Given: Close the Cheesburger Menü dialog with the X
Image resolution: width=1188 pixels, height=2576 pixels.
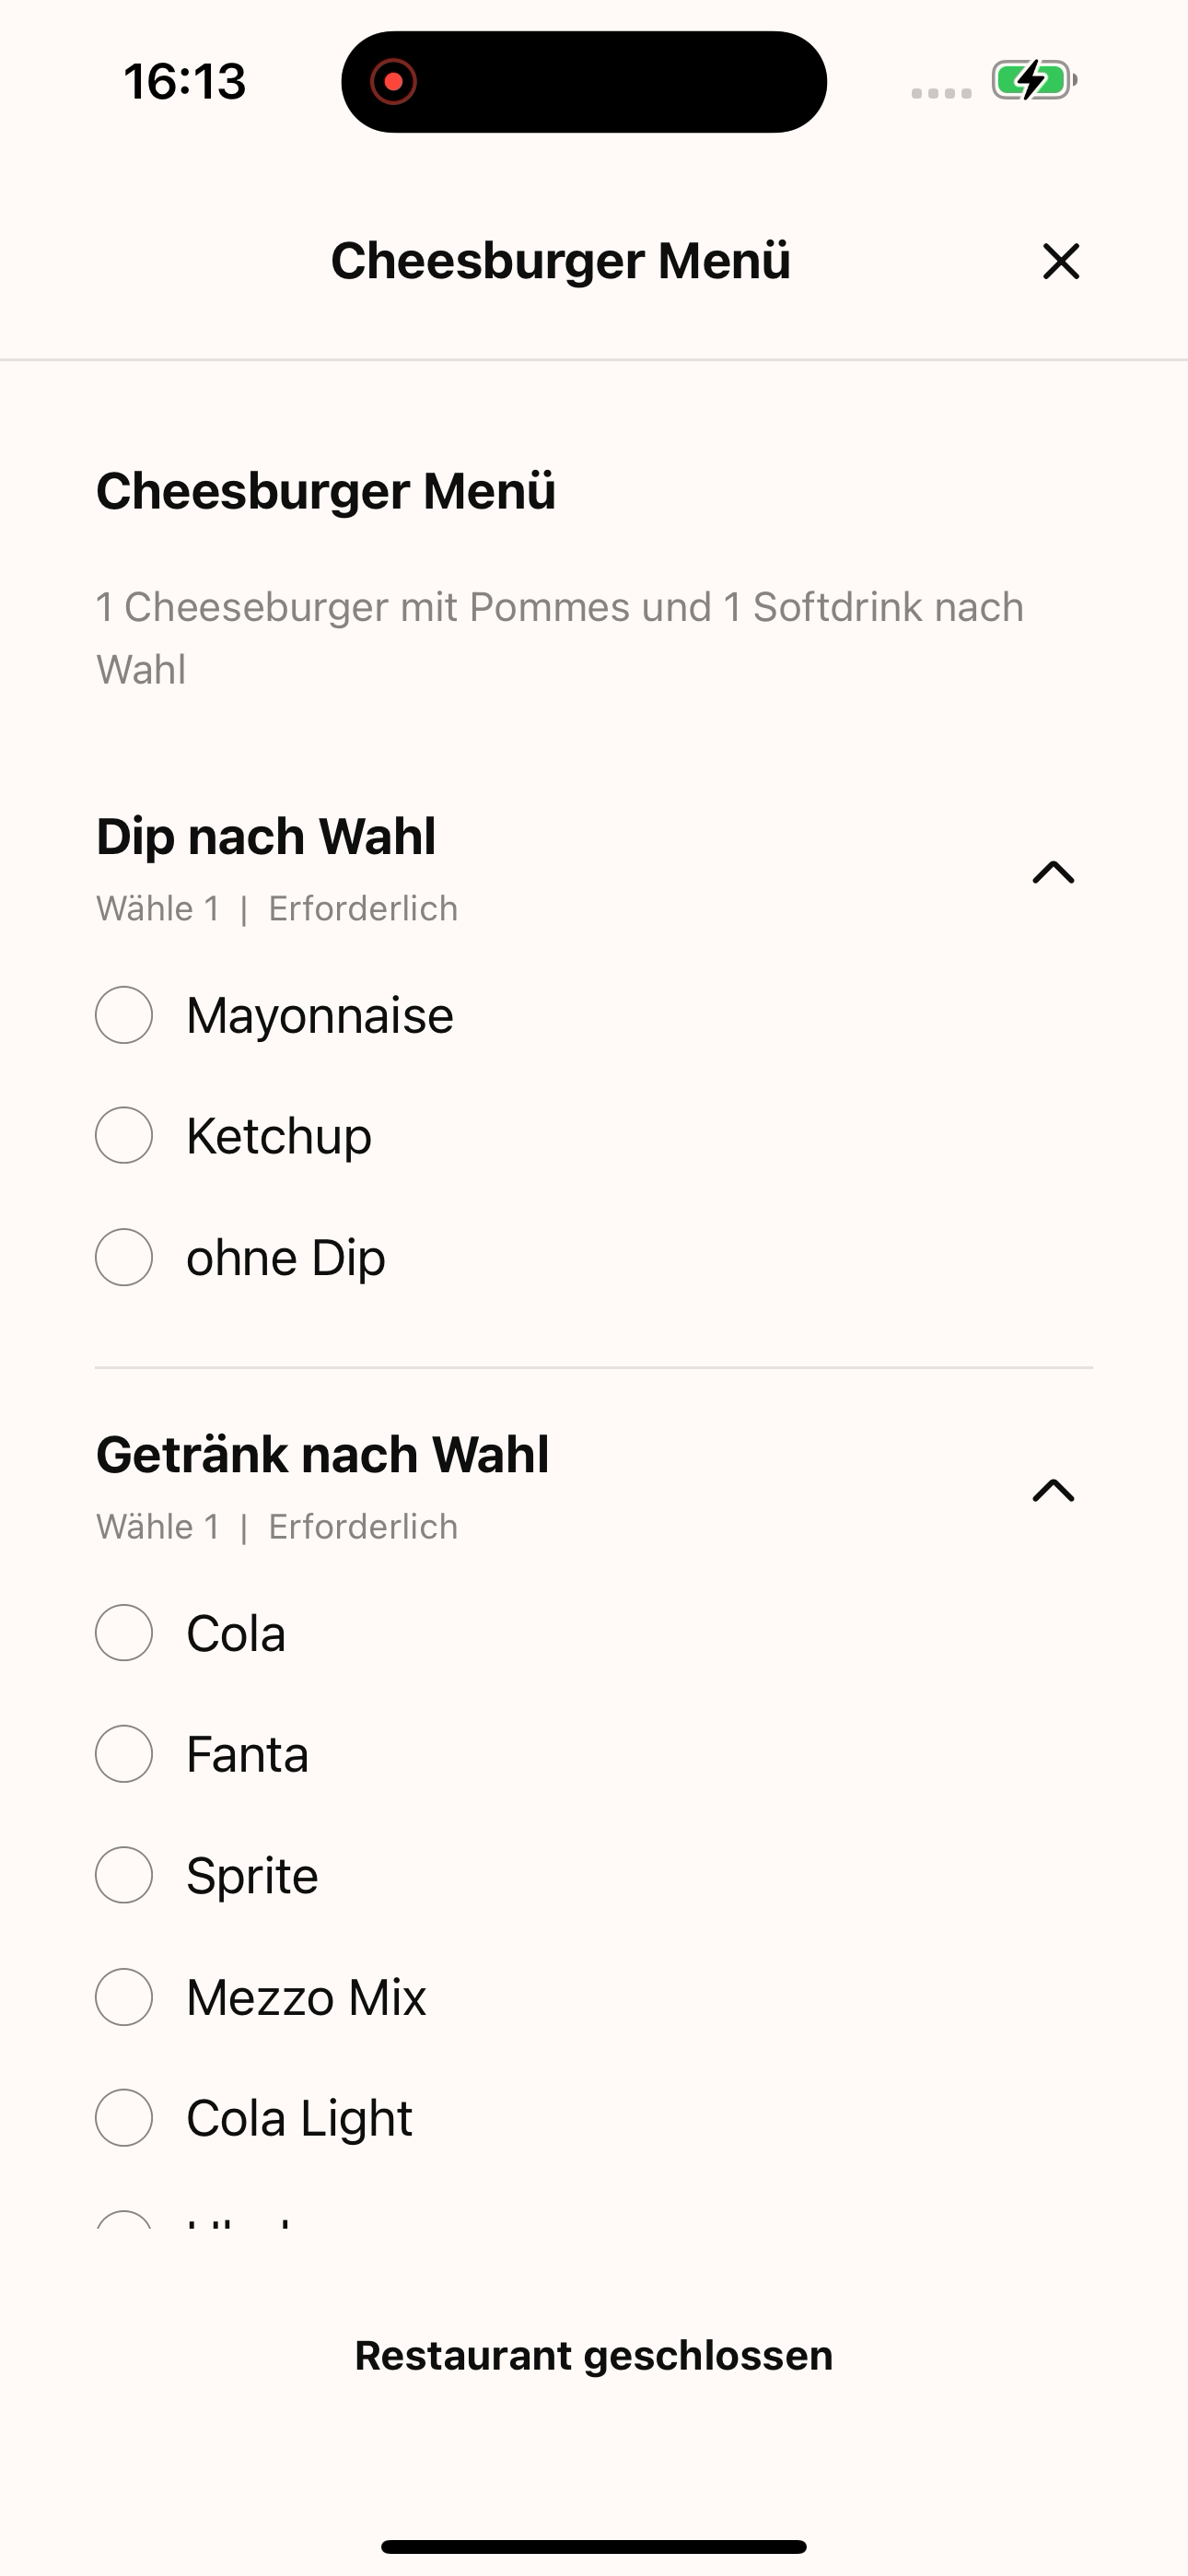Looking at the screenshot, I should (x=1061, y=261).
